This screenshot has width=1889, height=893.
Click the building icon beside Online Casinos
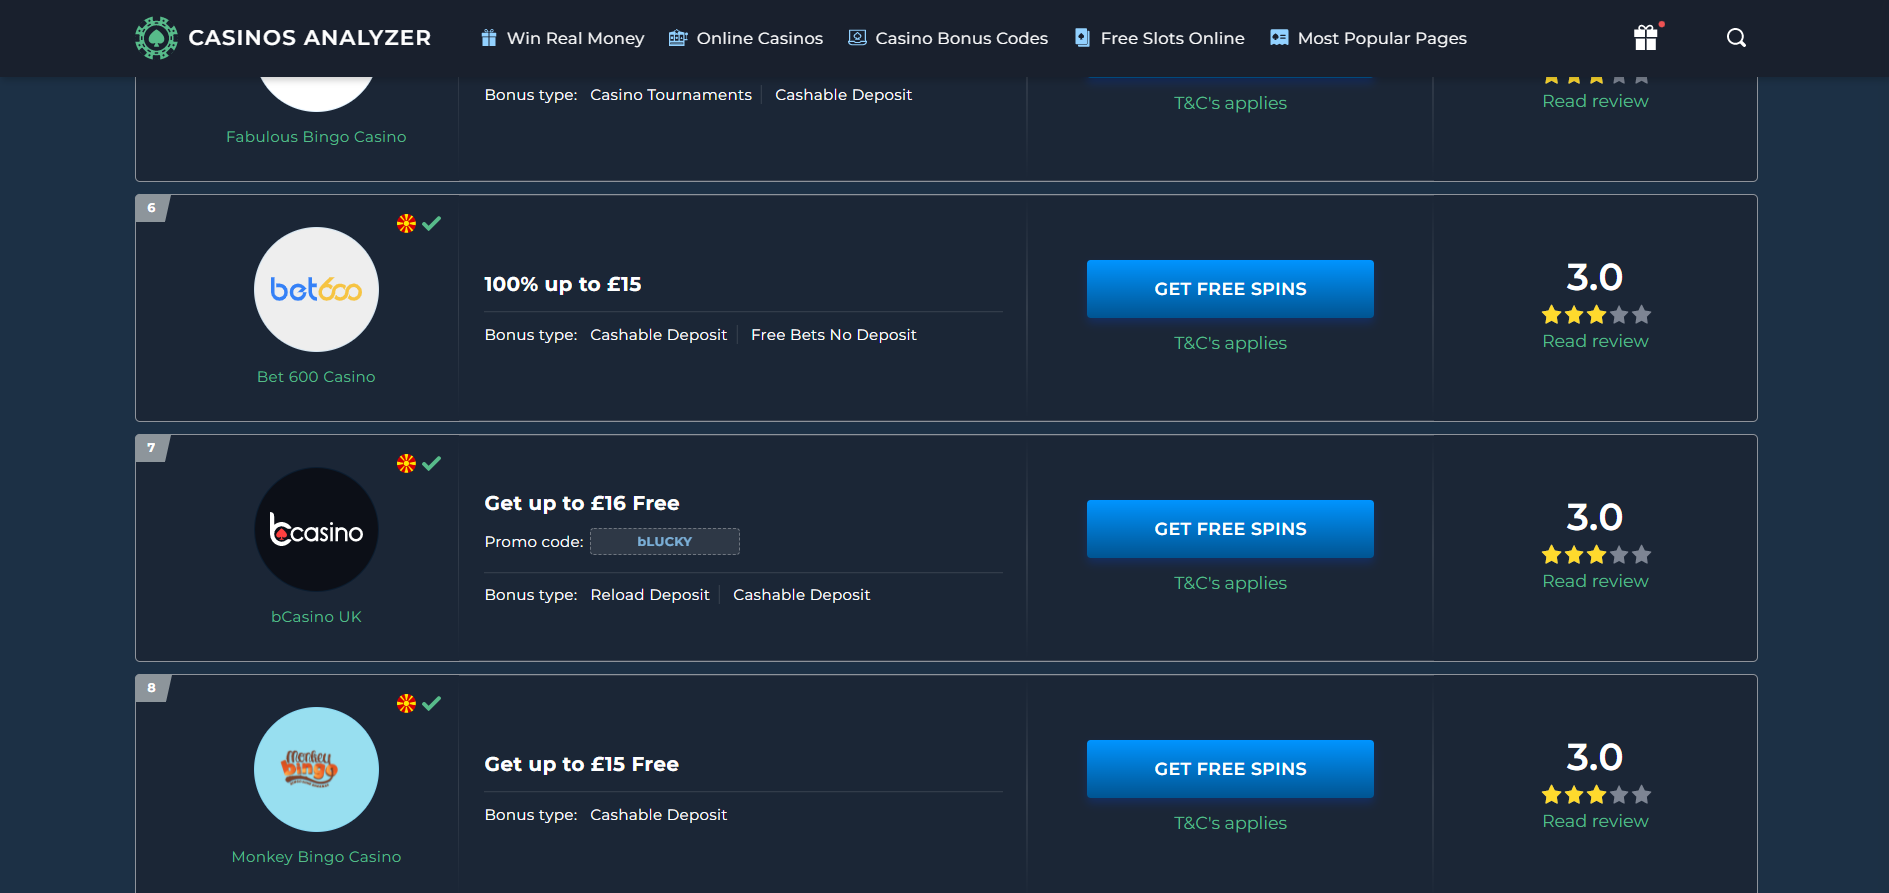coord(678,38)
